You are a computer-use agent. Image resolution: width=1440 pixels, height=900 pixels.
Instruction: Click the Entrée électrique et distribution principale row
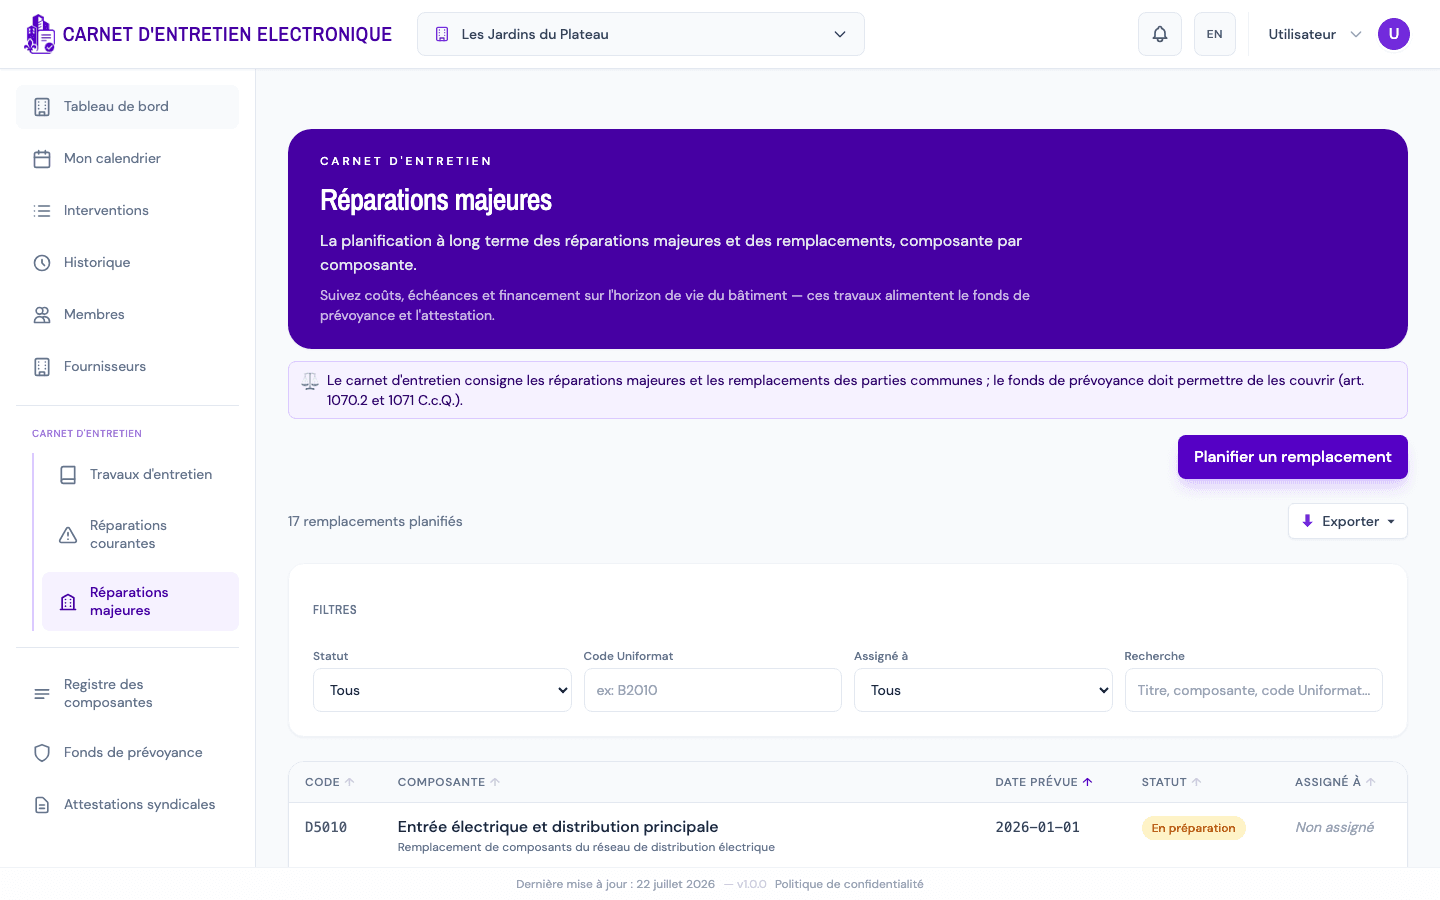pyautogui.click(x=848, y=835)
